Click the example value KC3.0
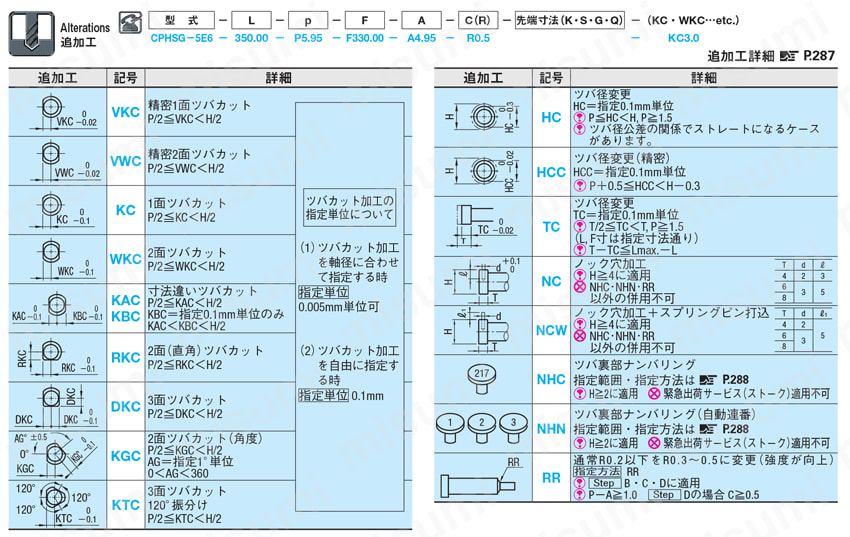Image resolution: width=850 pixels, height=537 pixels. click(684, 38)
